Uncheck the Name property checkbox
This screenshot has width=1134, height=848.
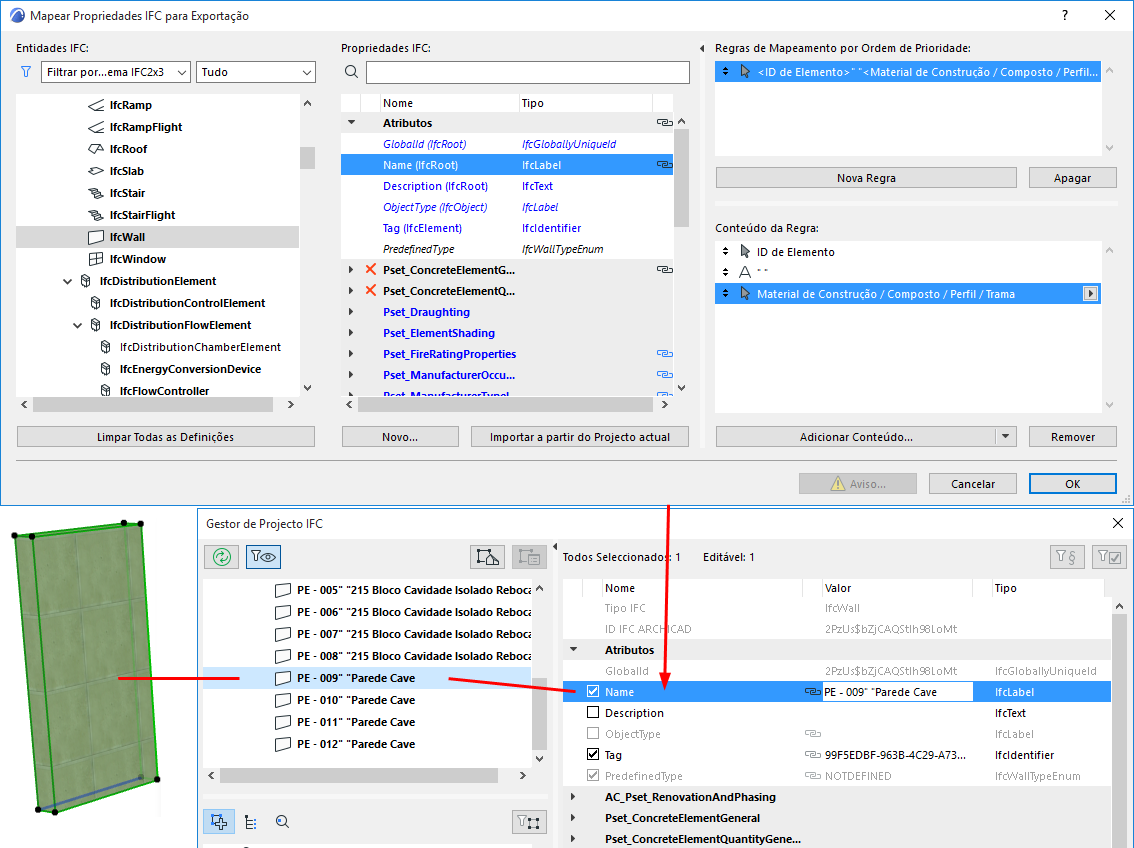pyautogui.click(x=593, y=691)
